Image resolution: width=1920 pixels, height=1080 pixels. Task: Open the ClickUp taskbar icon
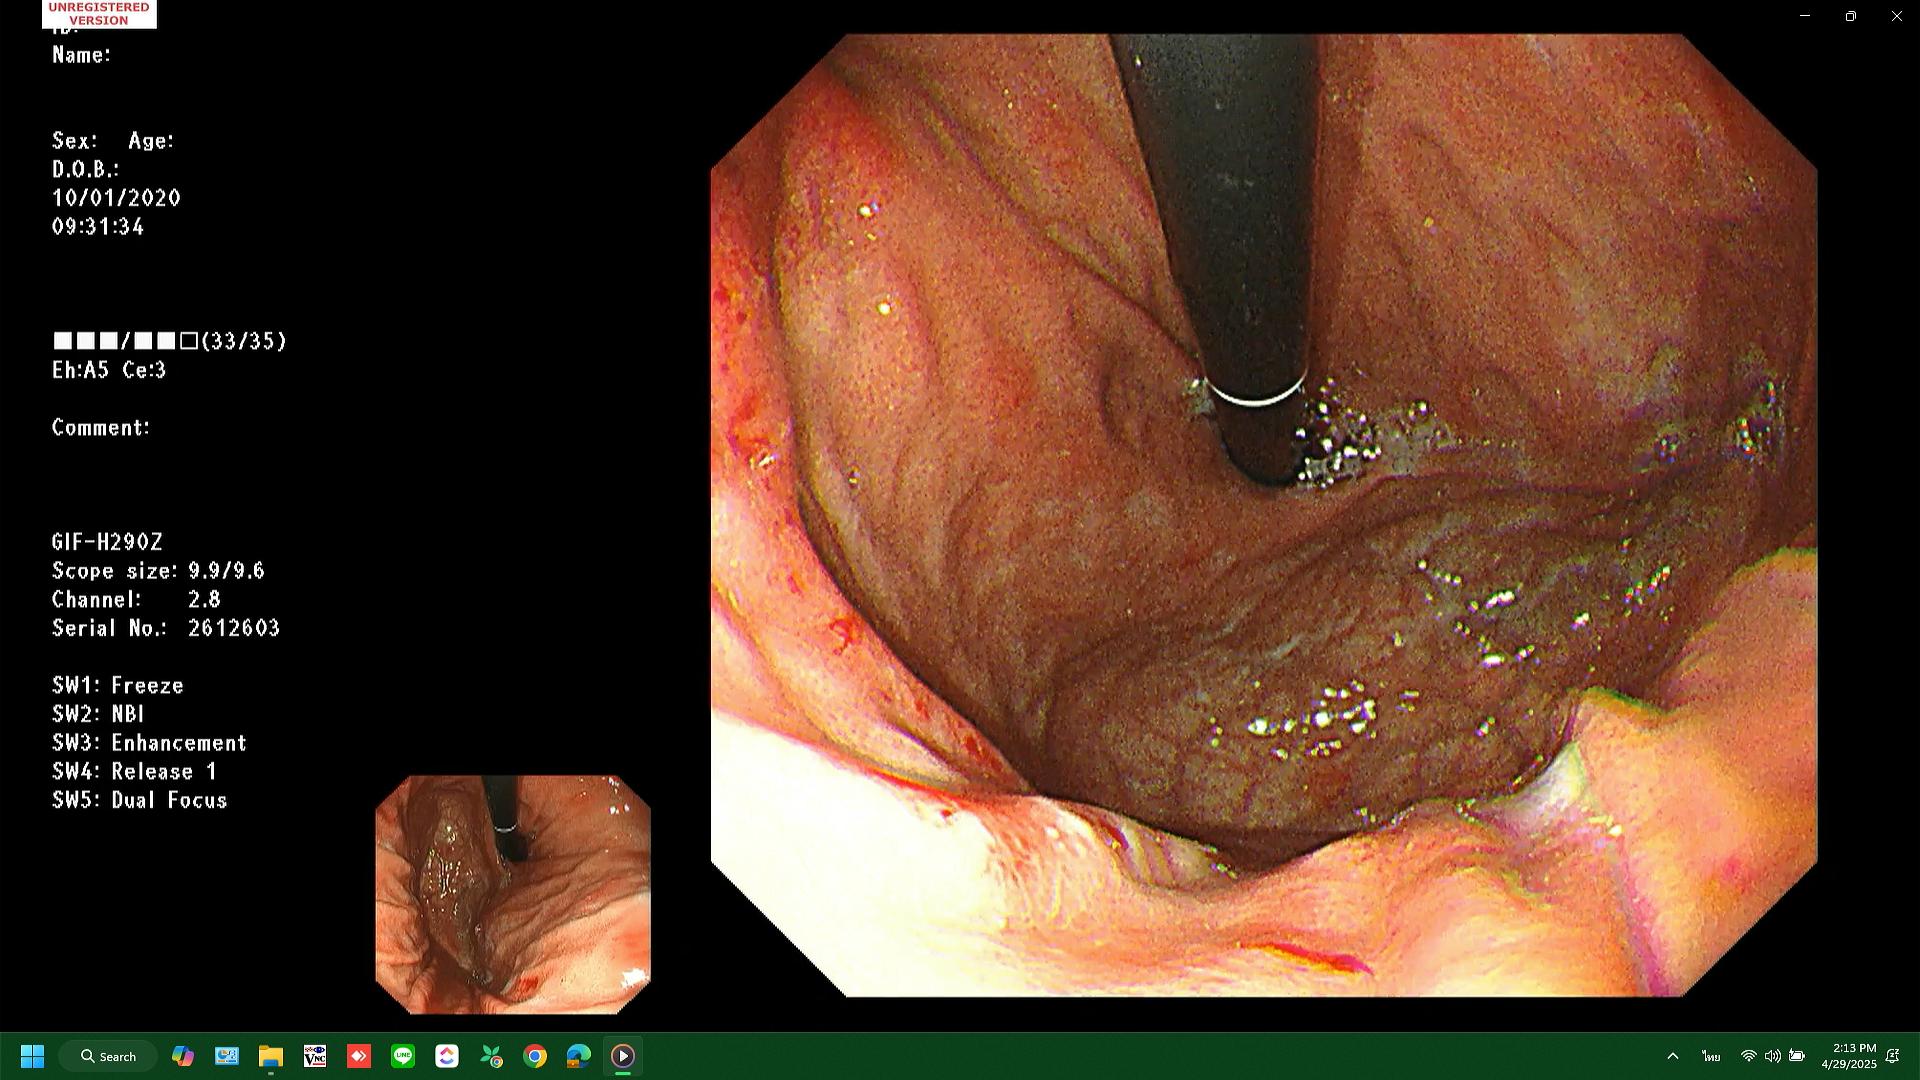[x=447, y=1056]
